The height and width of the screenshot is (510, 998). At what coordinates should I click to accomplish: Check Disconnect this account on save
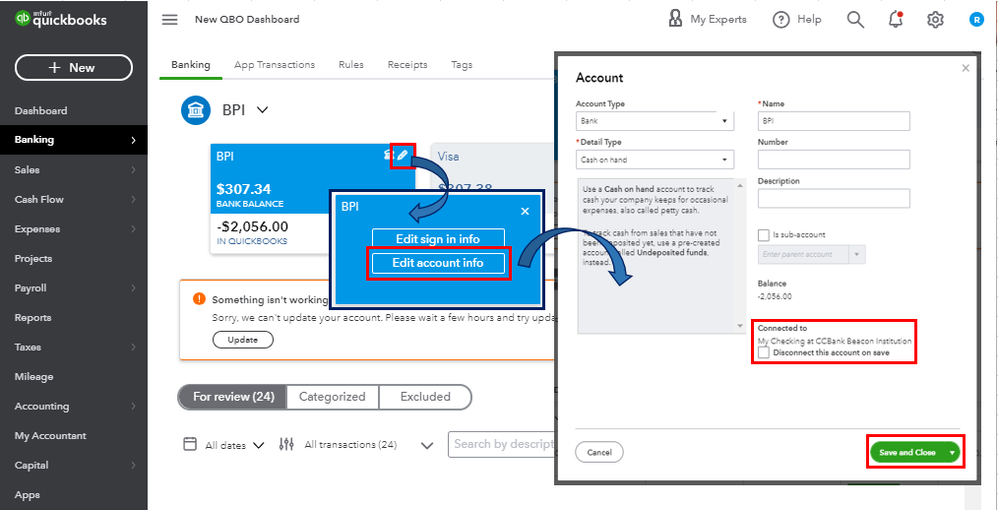tap(764, 352)
